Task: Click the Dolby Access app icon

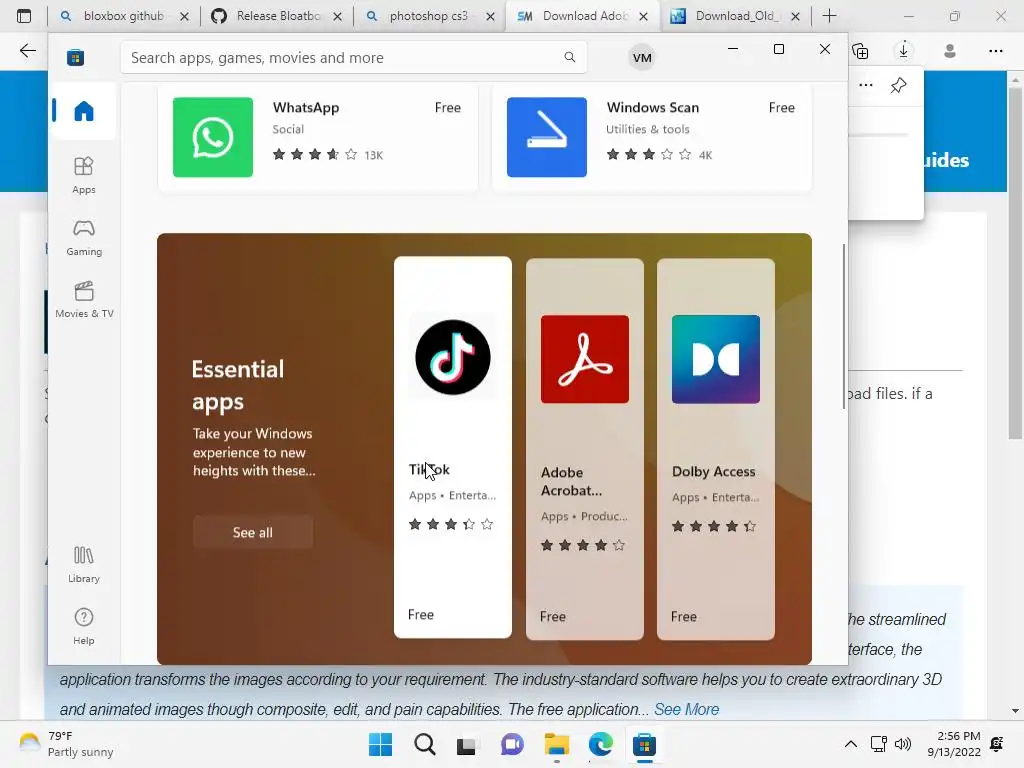Action: click(716, 359)
